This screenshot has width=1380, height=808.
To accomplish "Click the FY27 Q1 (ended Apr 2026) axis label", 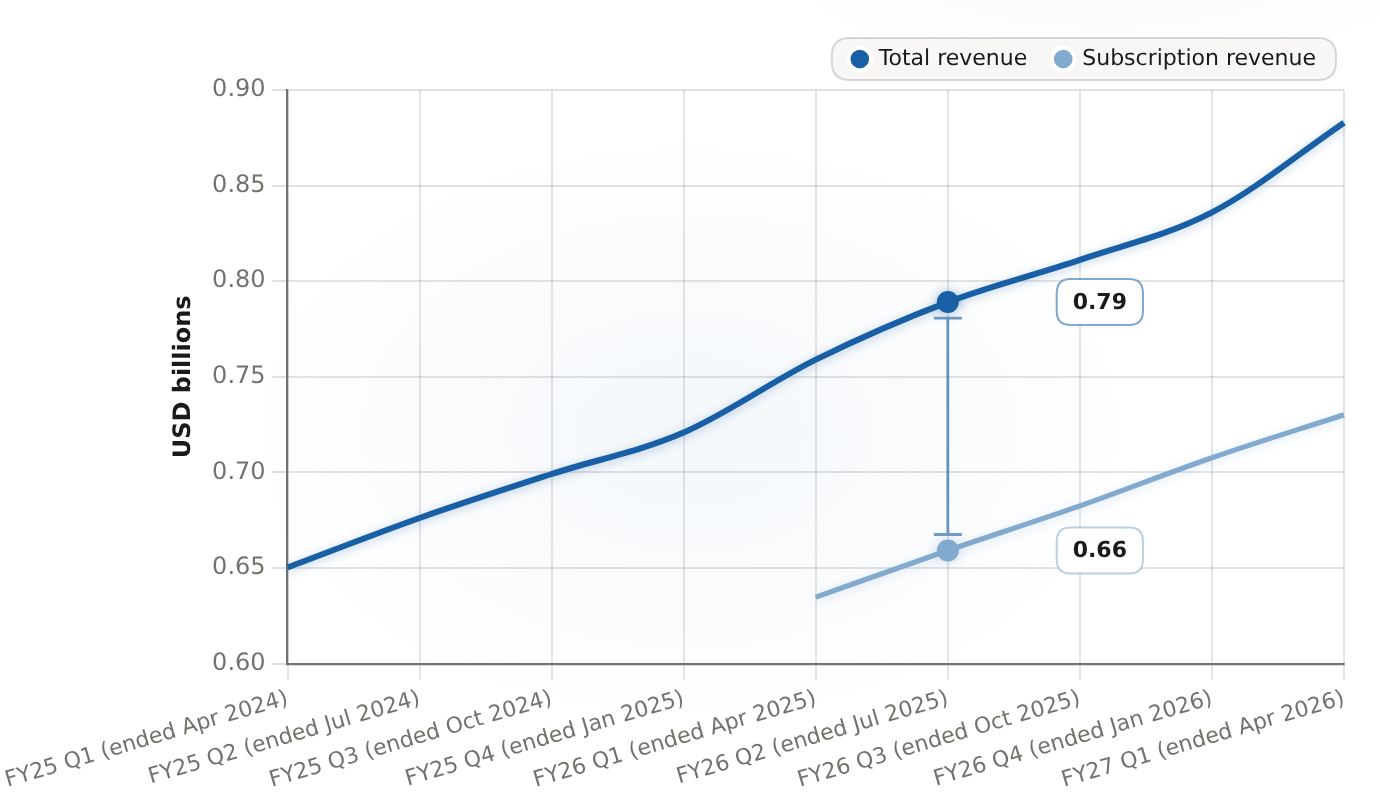I will coord(1205,737).
